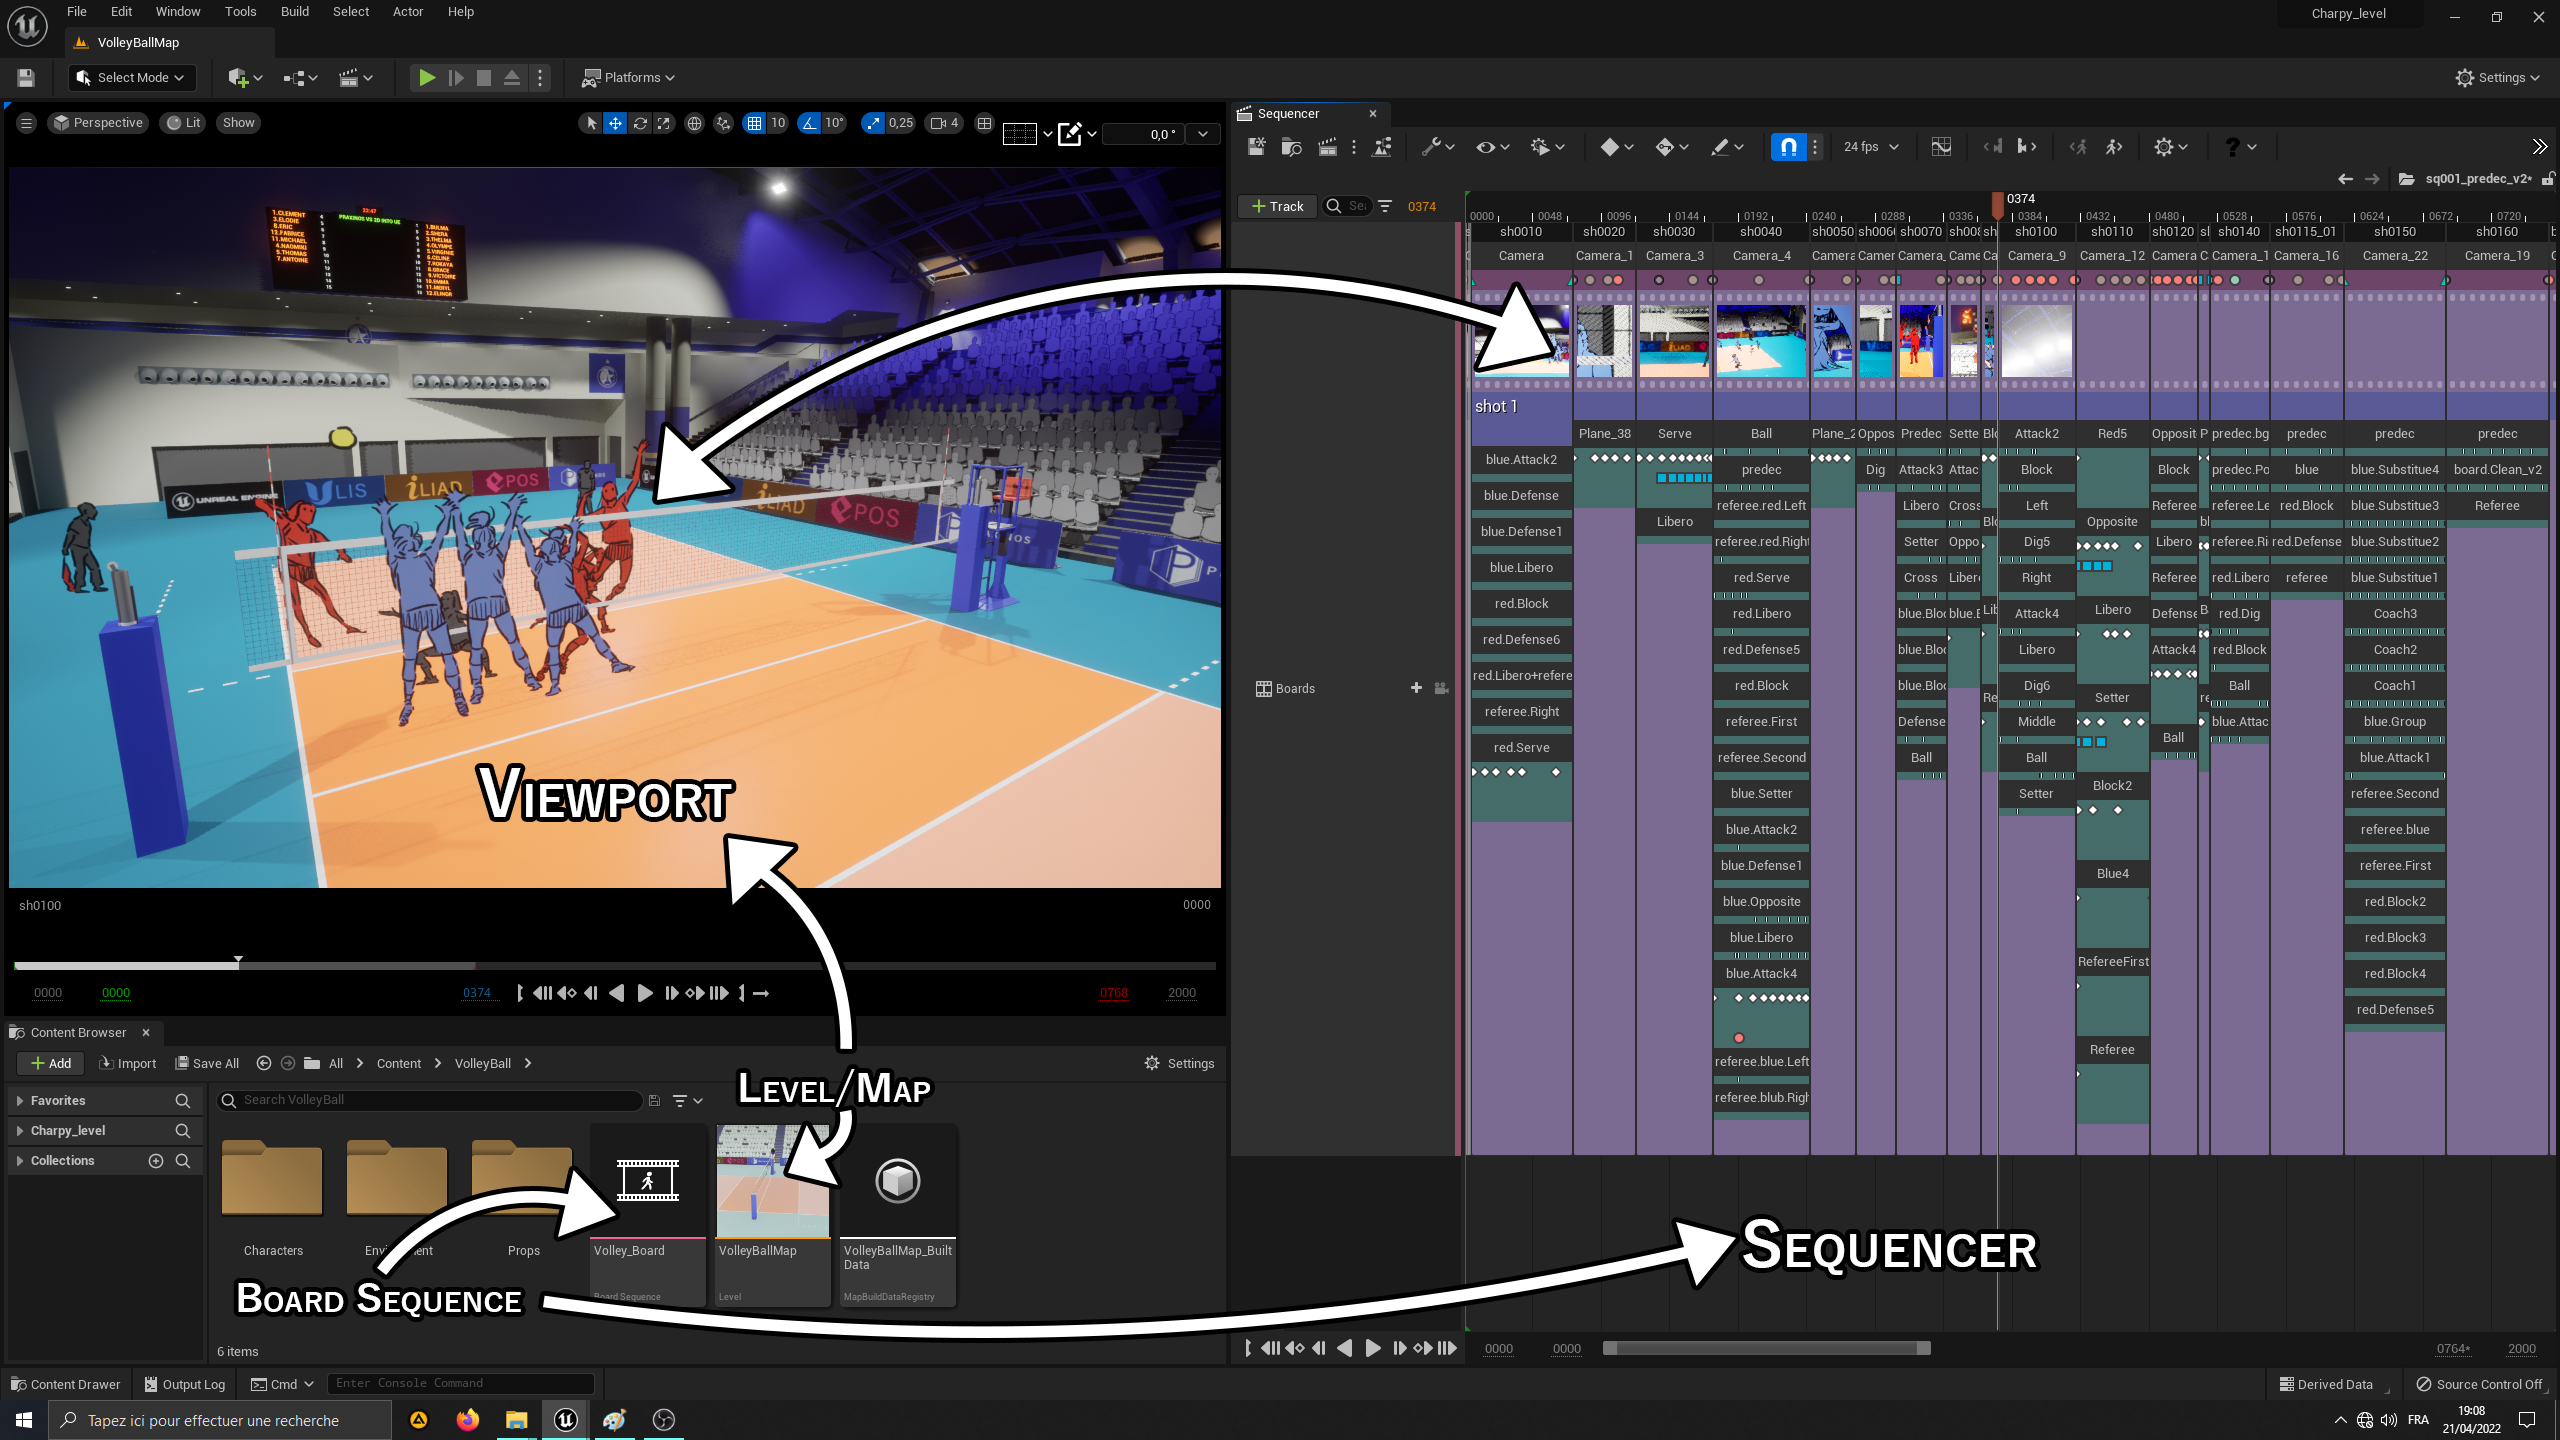Toggle Source Control Off status

tap(2479, 1385)
